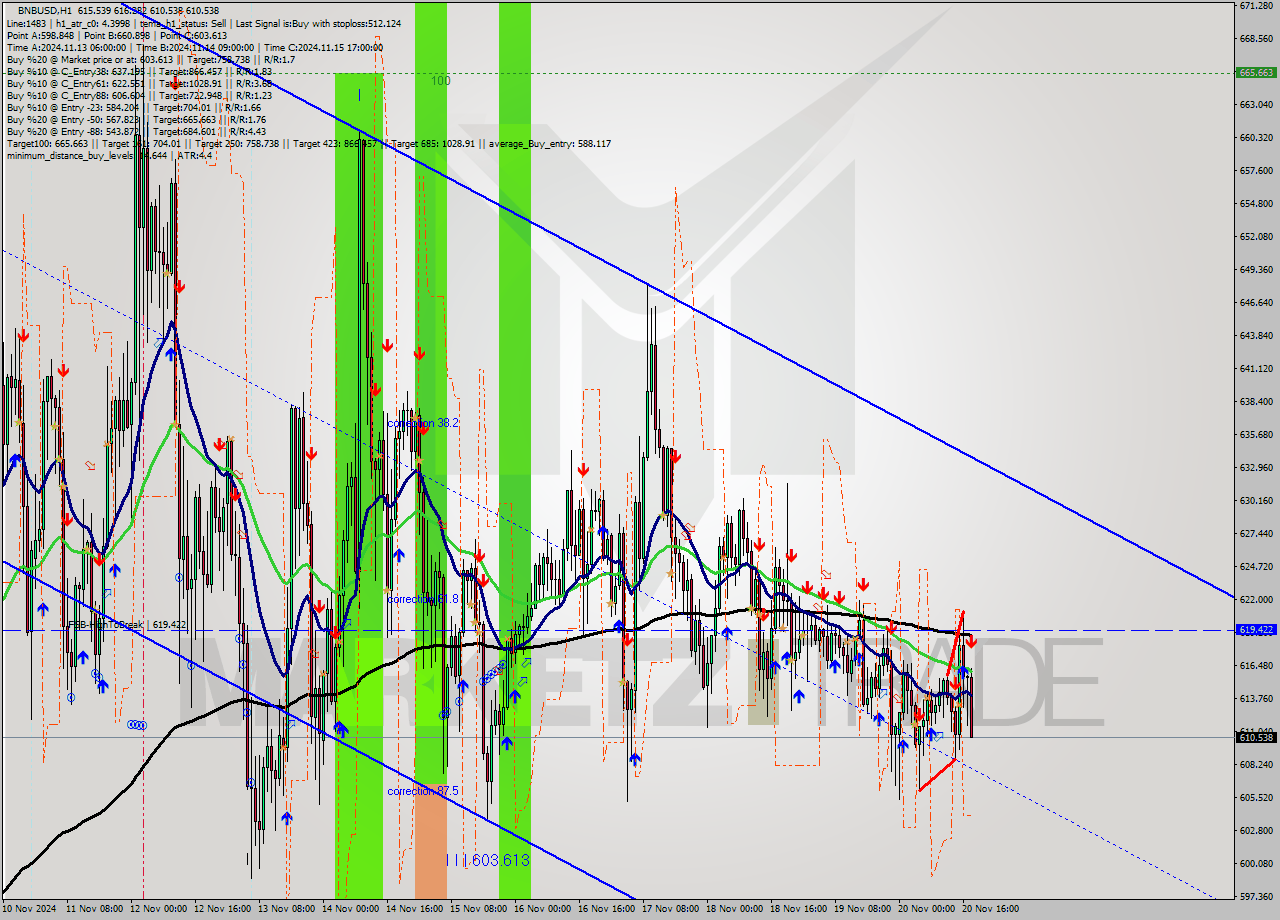
Task: Click the black 610.538 current price tag
Action: 1256,737
